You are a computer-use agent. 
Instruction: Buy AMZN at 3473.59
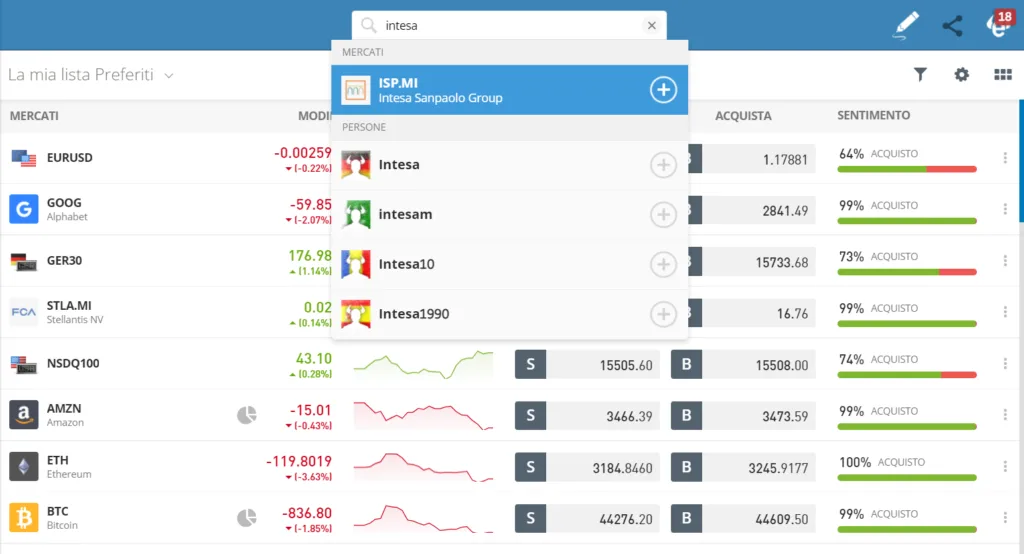743,416
